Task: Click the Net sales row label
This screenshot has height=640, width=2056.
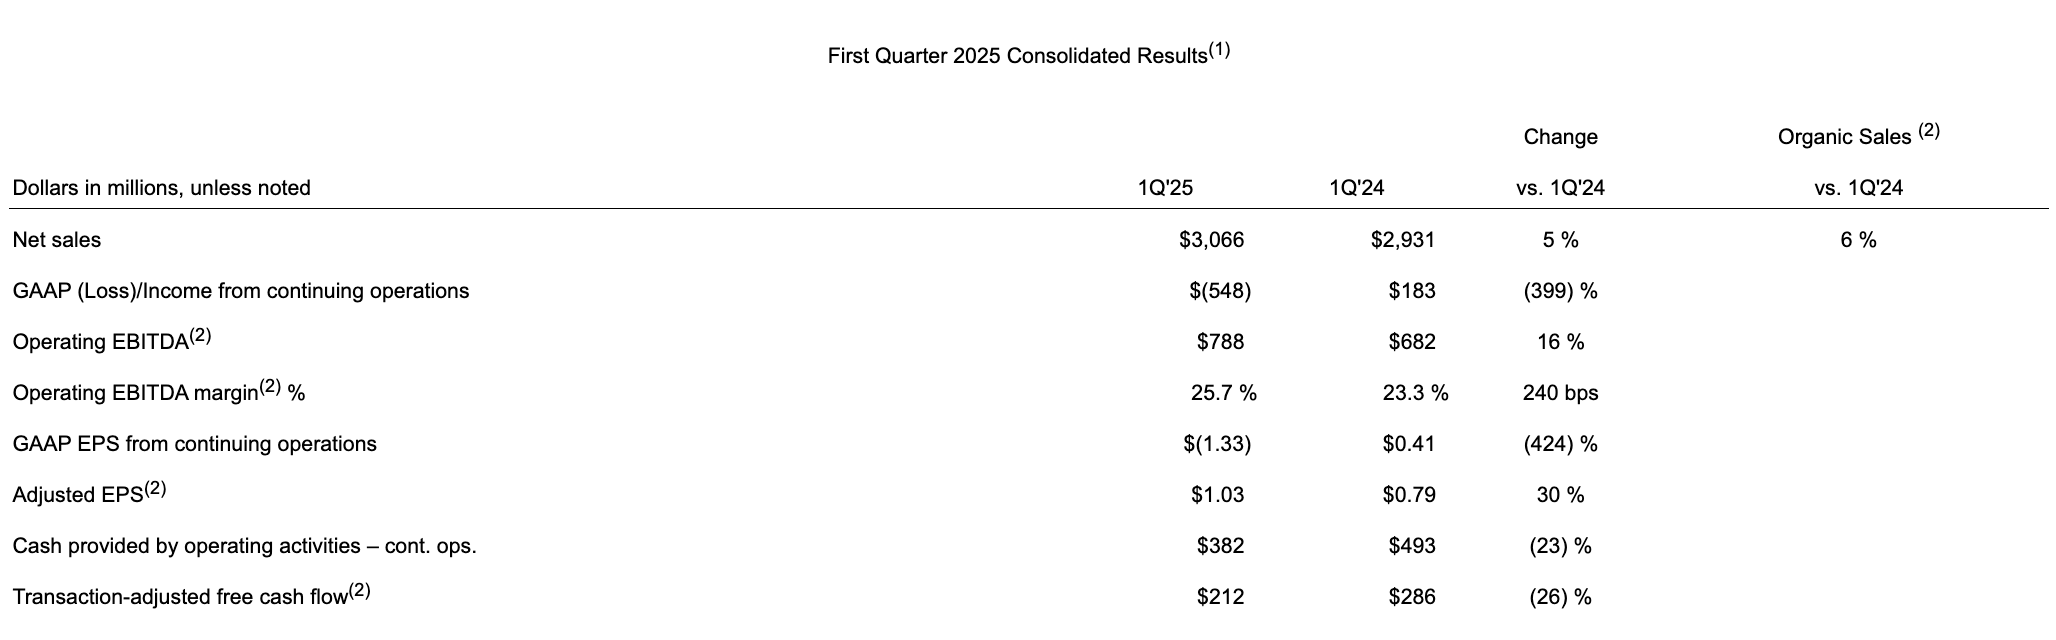Action: pos(57,240)
